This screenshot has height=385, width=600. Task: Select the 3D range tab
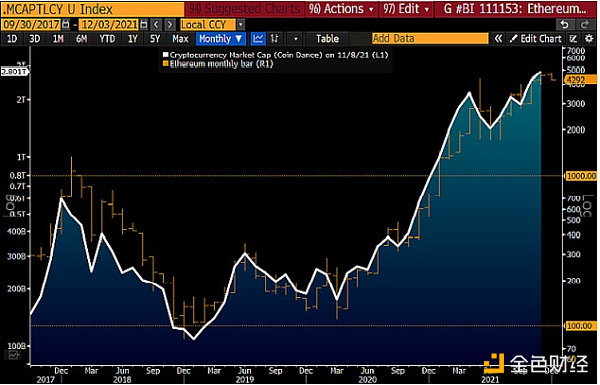click(35, 39)
